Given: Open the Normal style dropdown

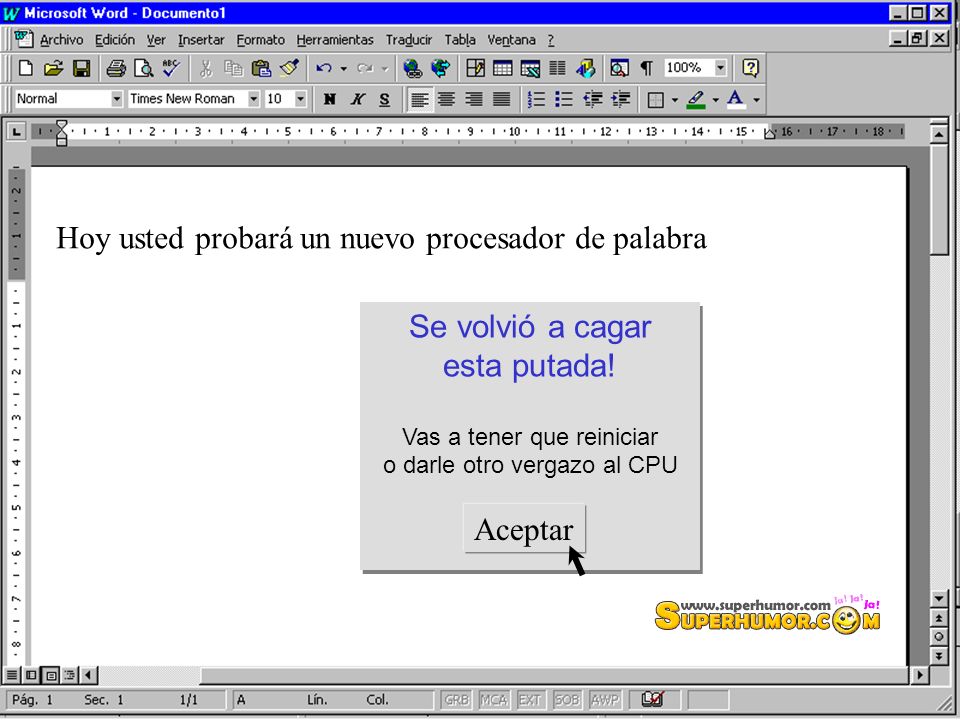Looking at the screenshot, I should tap(116, 99).
